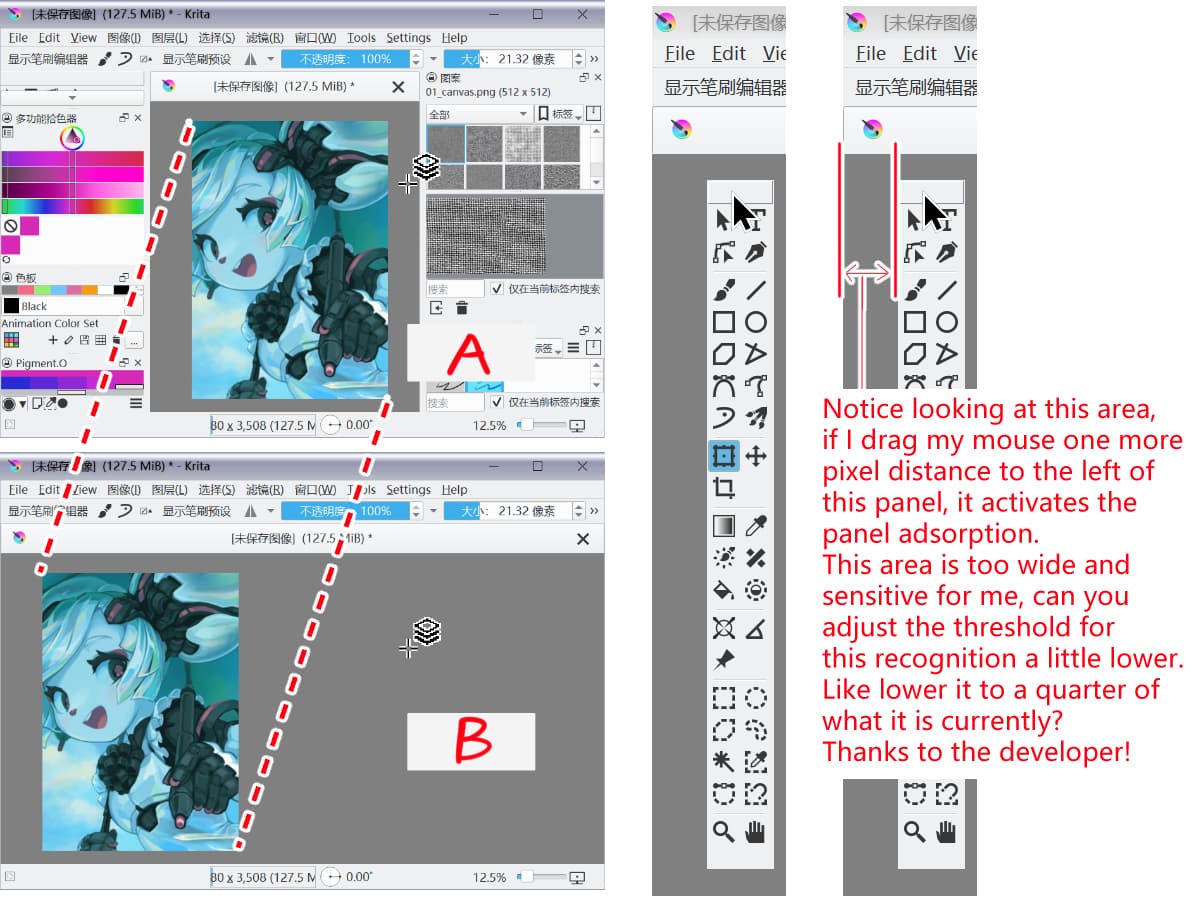Screen dimensions: 1190x898
Task: Select the Zoom tool in the middle toolbox
Action: point(723,832)
